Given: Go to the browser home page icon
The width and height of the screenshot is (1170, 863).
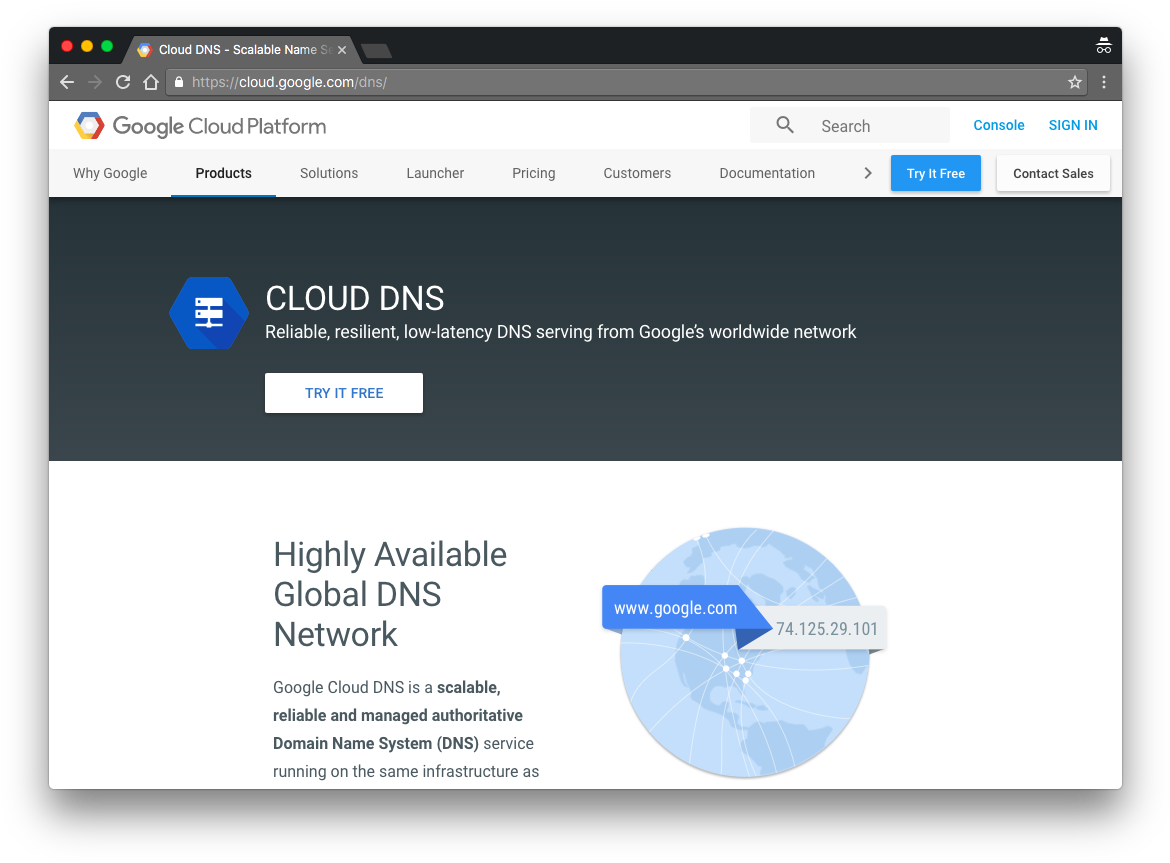Looking at the screenshot, I should point(151,83).
